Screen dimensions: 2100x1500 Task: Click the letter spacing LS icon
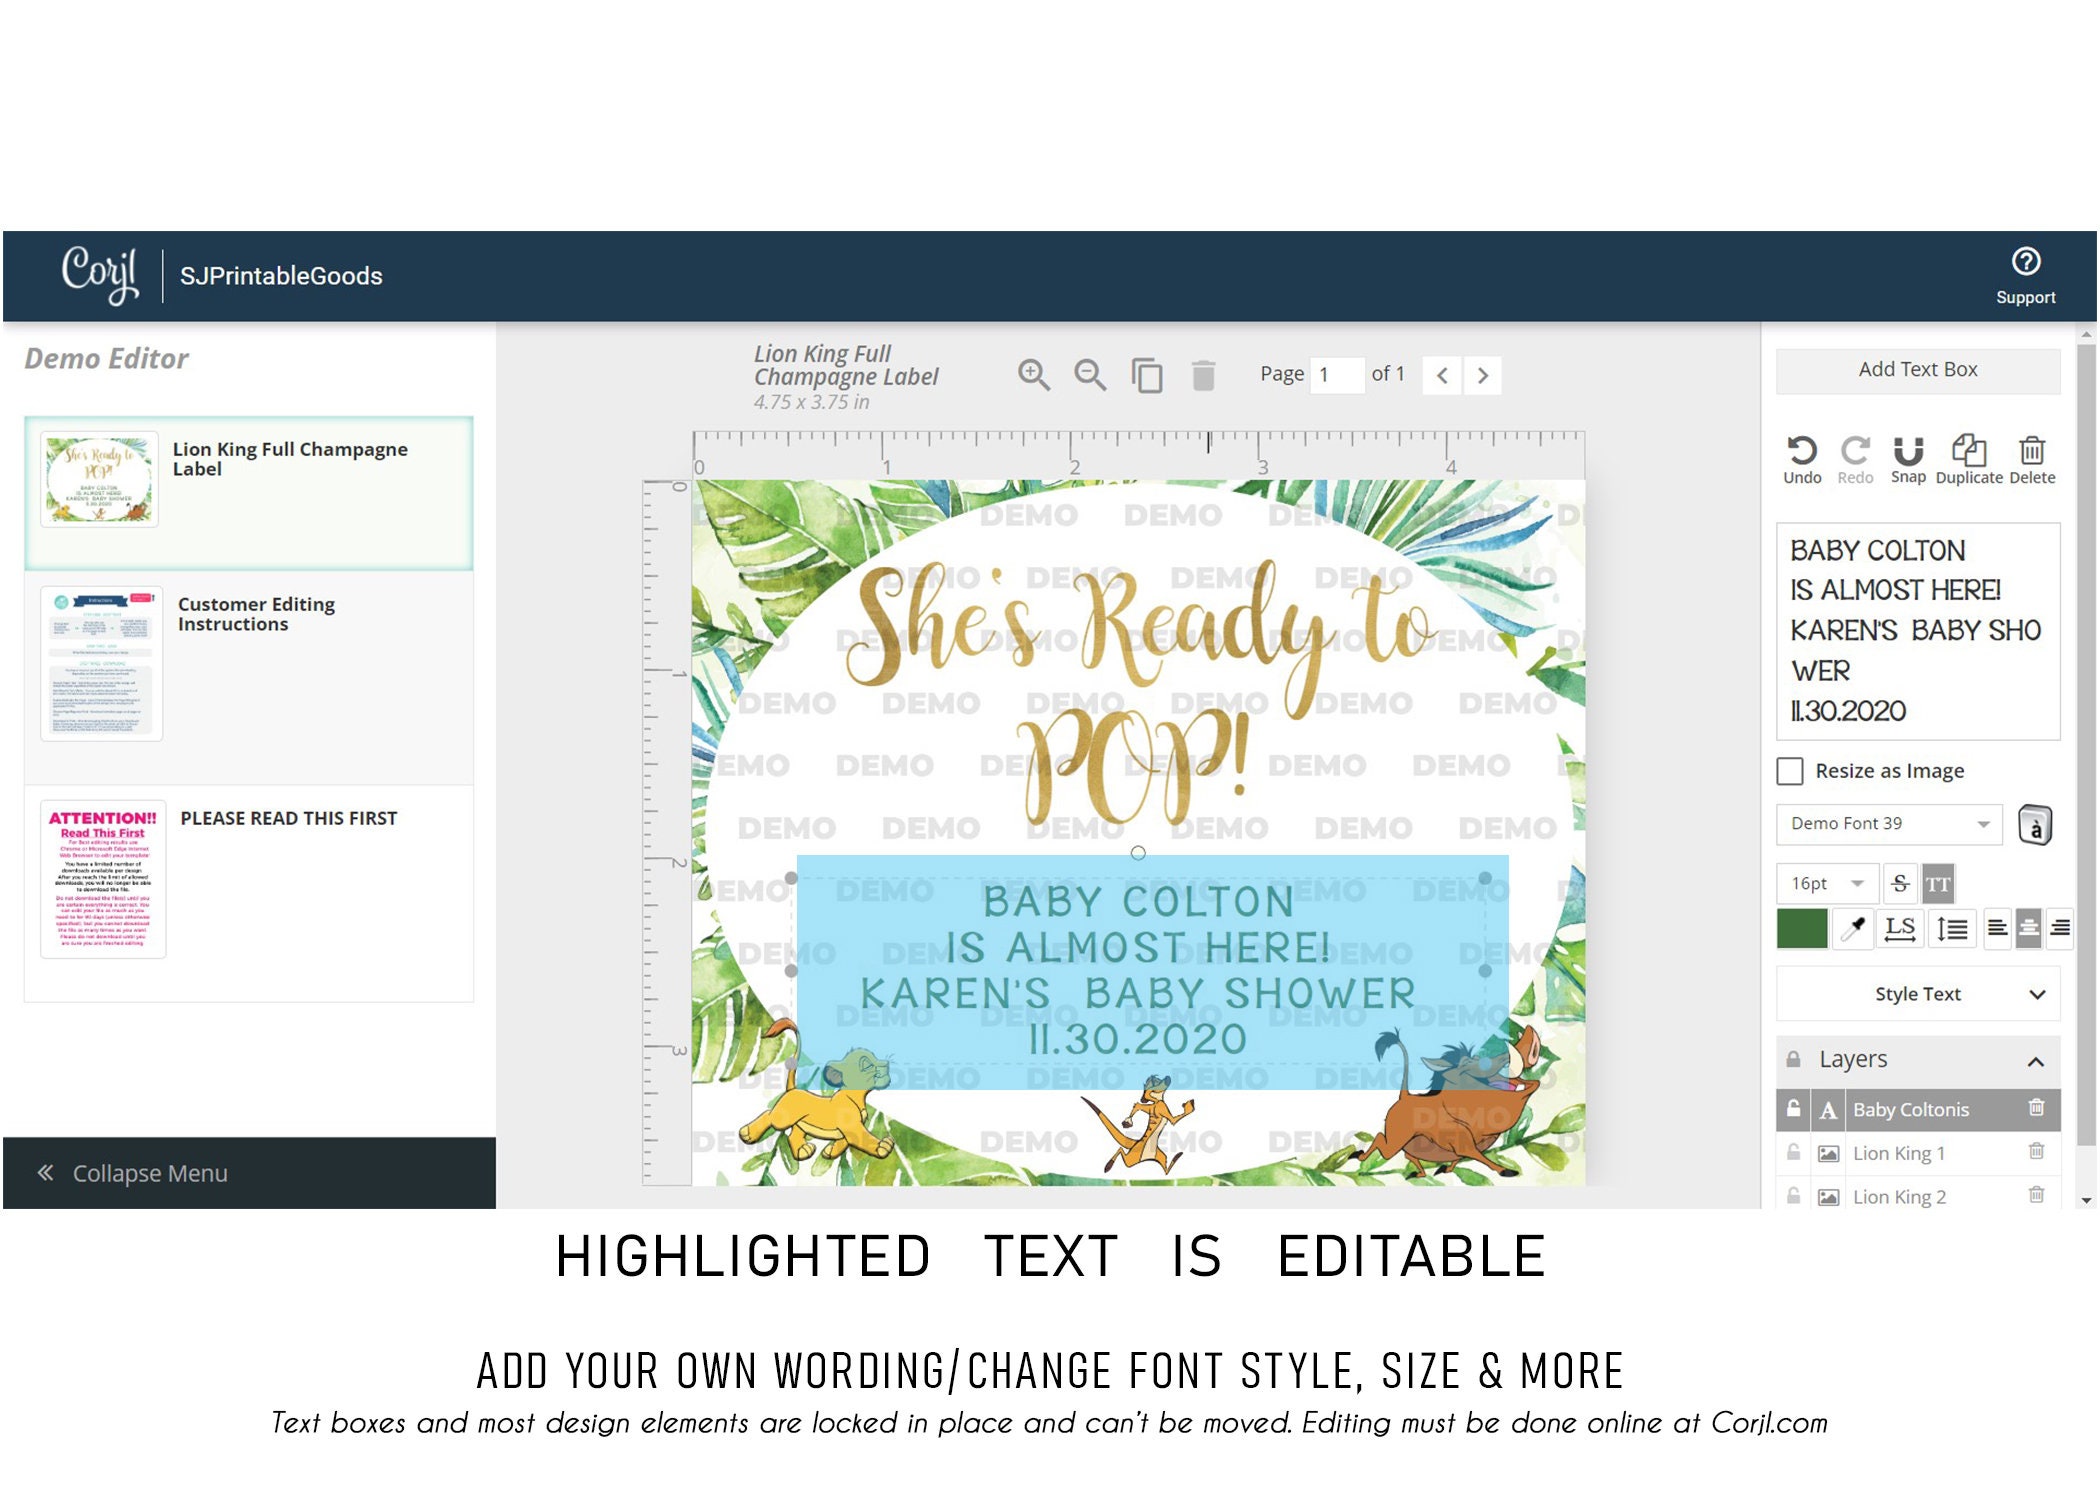1899,929
